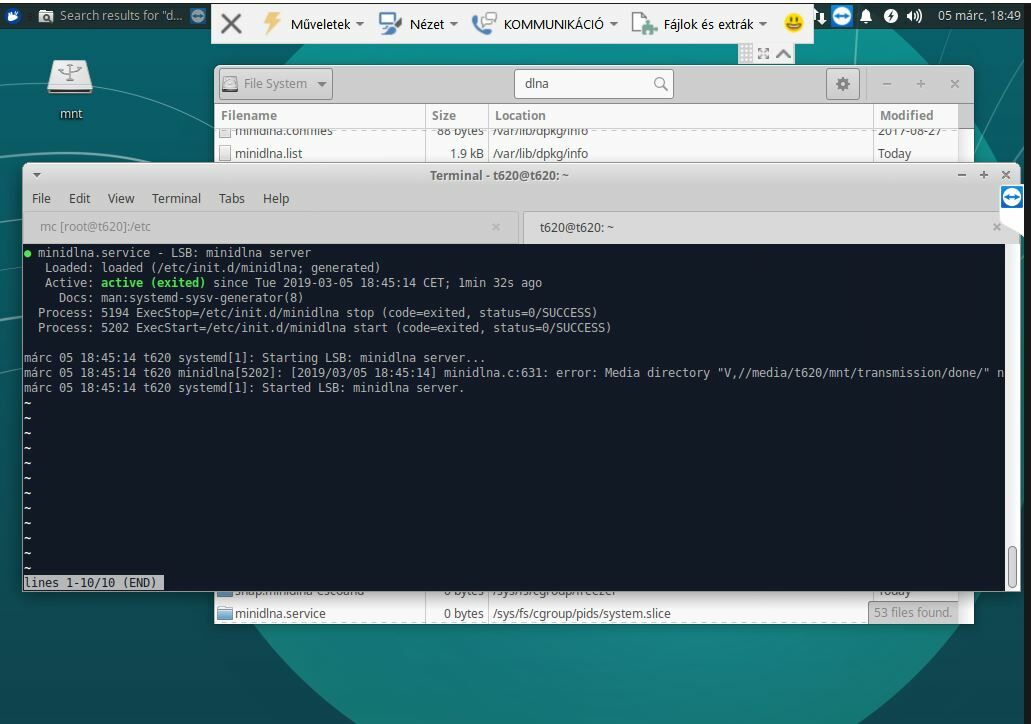This screenshot has height=724, width=1031.
Task: Click the search field containing dlna
Action: (593, 84)
